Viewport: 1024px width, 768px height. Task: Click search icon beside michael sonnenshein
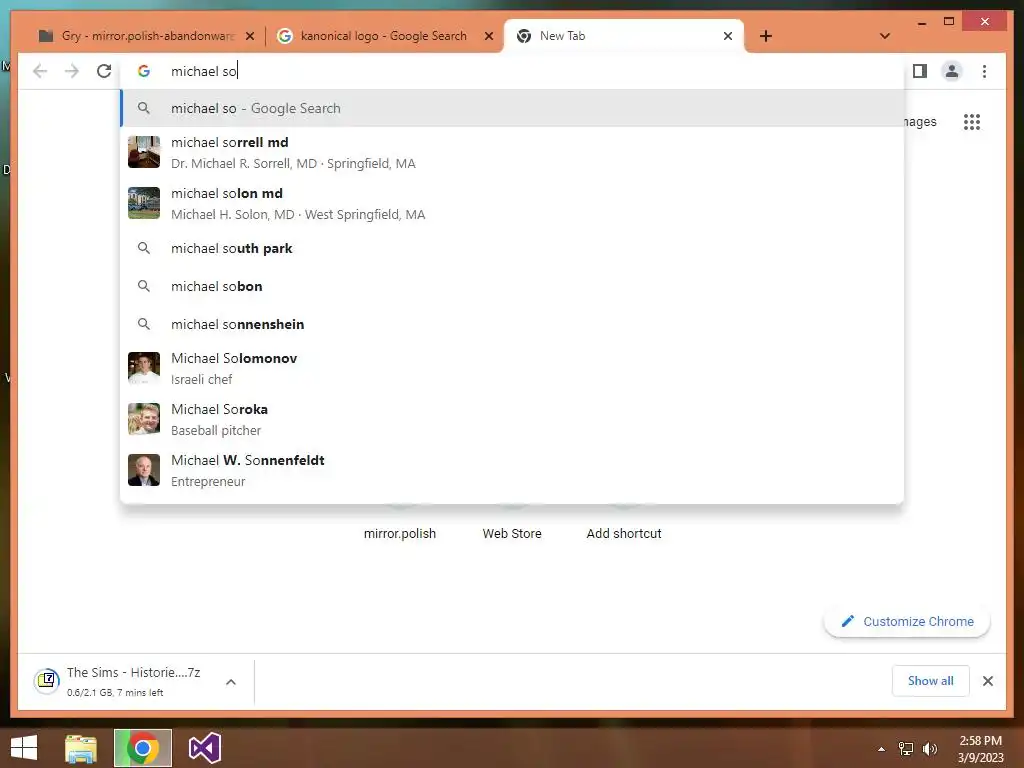pyautogui.click(x=144, y=324)
